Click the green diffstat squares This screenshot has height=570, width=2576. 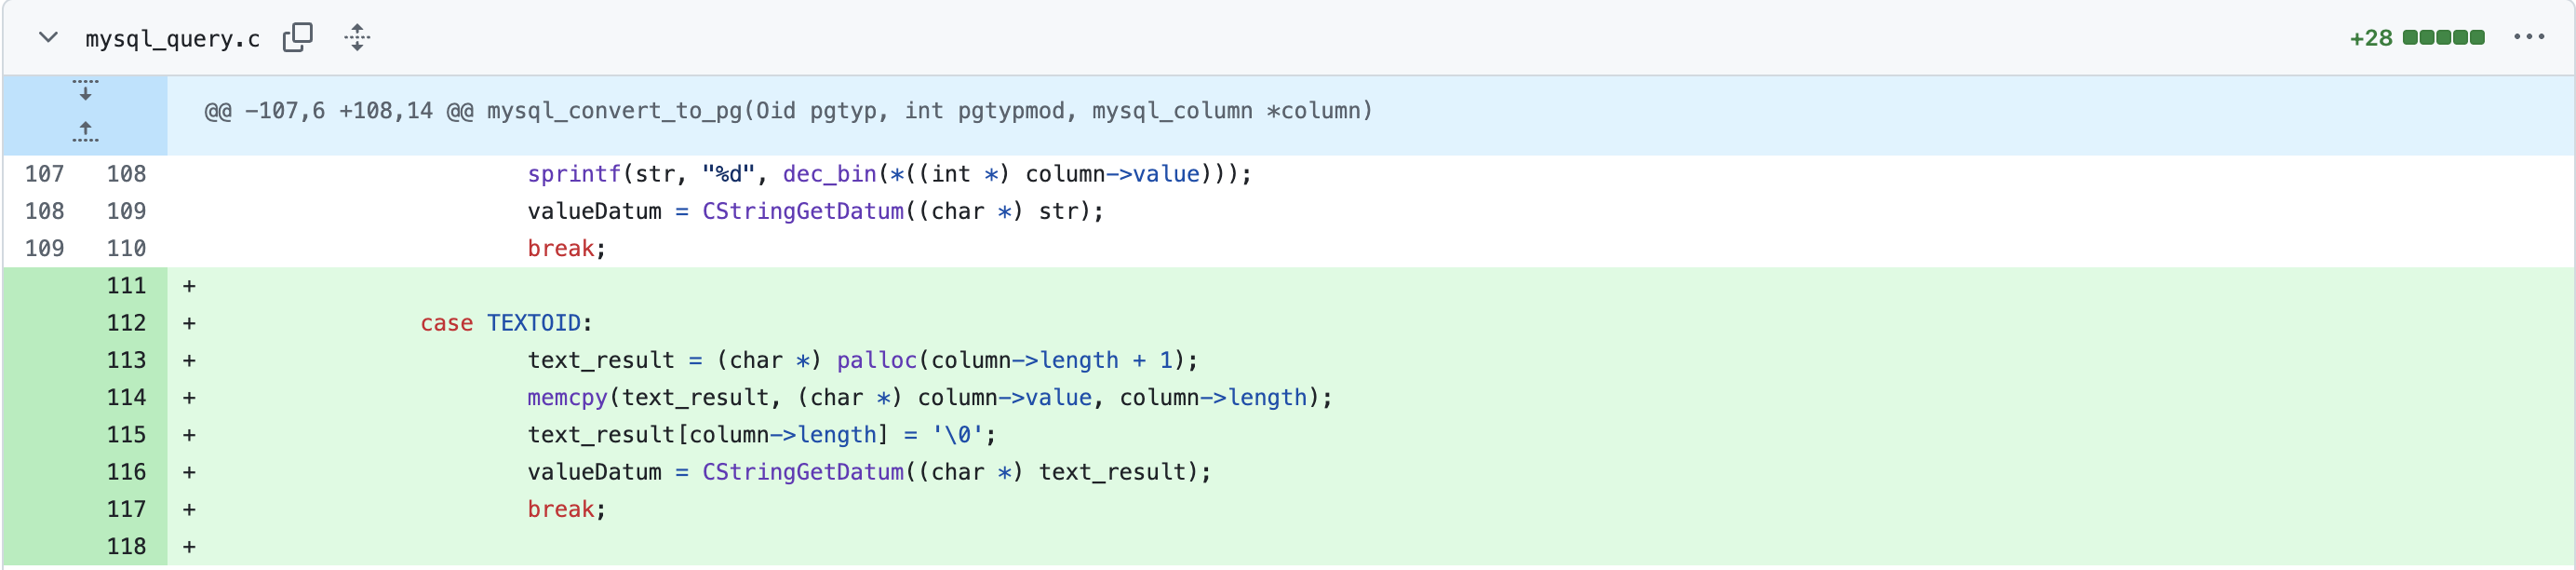(2443, 38)
